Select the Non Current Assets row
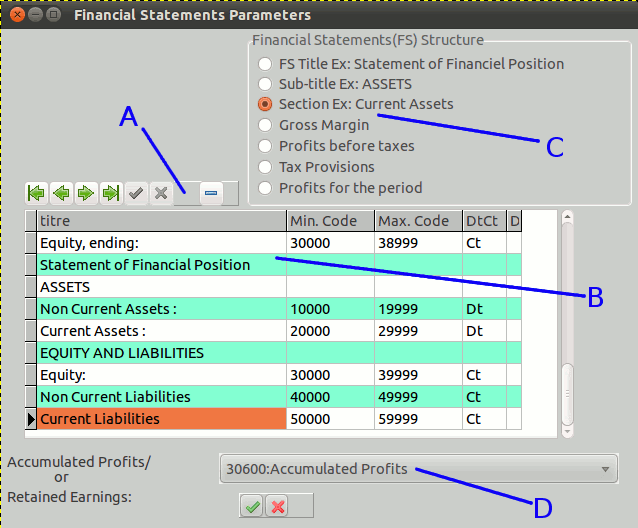The width and height of the screenshot is (638, 528). pyautogui.click(x=160, y=309)
